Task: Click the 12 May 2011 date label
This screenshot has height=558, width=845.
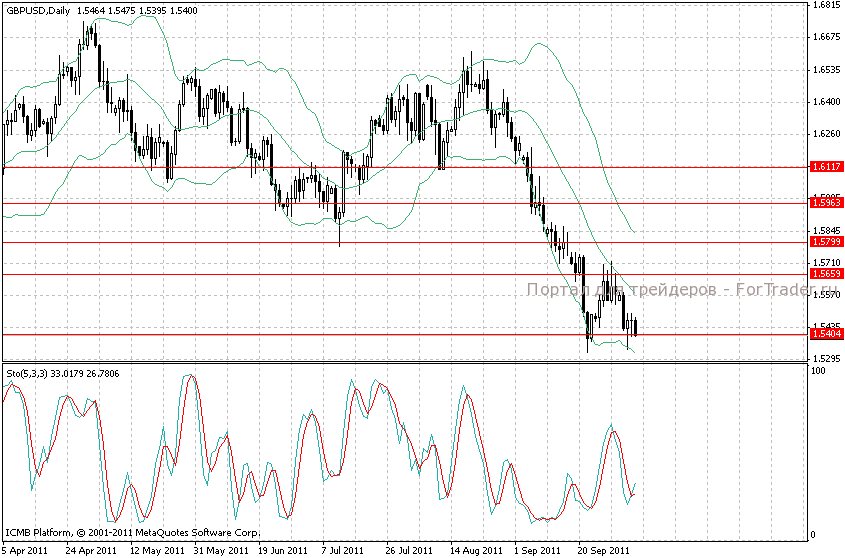Action: tap(155, 550)
